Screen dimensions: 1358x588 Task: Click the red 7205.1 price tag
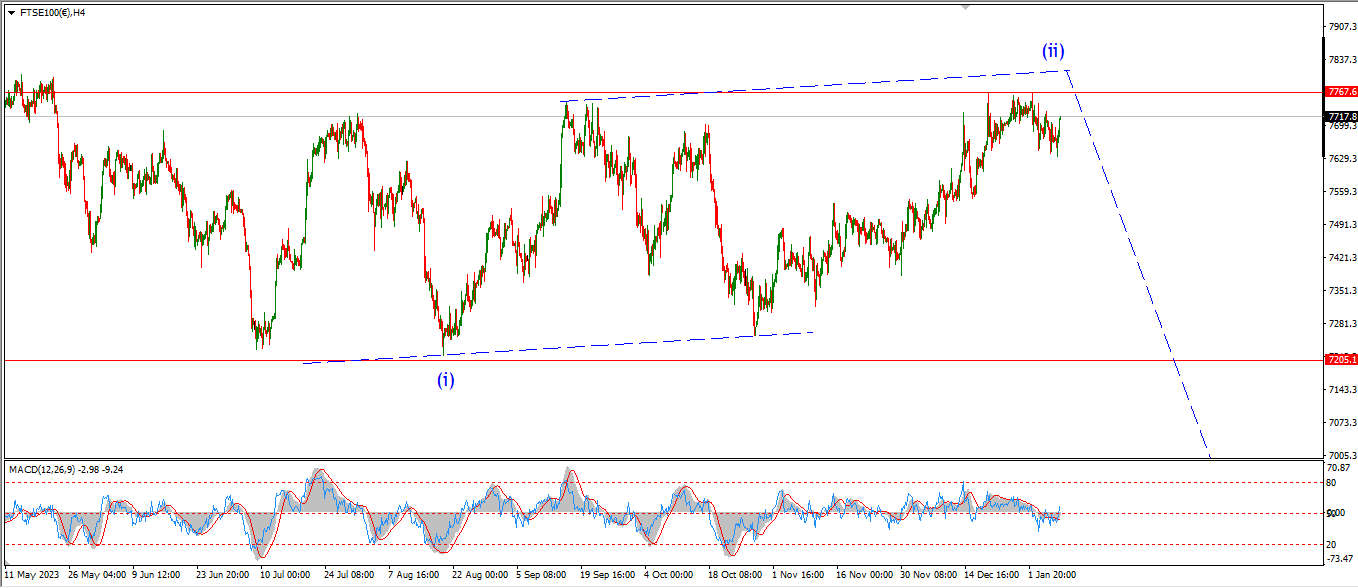[x=1341, y=360]
